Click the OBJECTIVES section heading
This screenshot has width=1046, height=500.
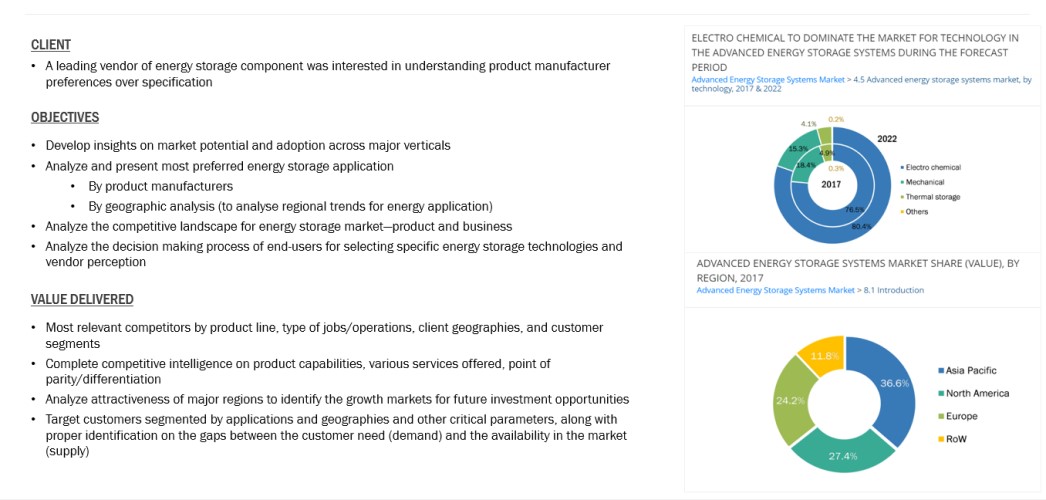tap(65, 117)
